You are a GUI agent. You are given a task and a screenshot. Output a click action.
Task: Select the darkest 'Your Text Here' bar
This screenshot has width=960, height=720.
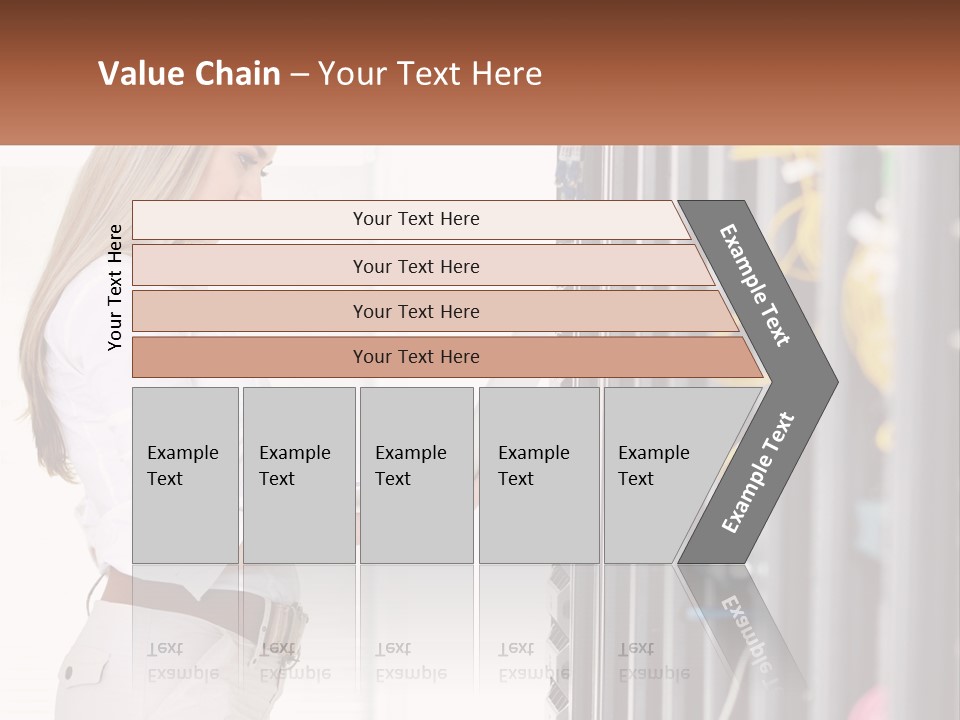click(x=415, y=357)
